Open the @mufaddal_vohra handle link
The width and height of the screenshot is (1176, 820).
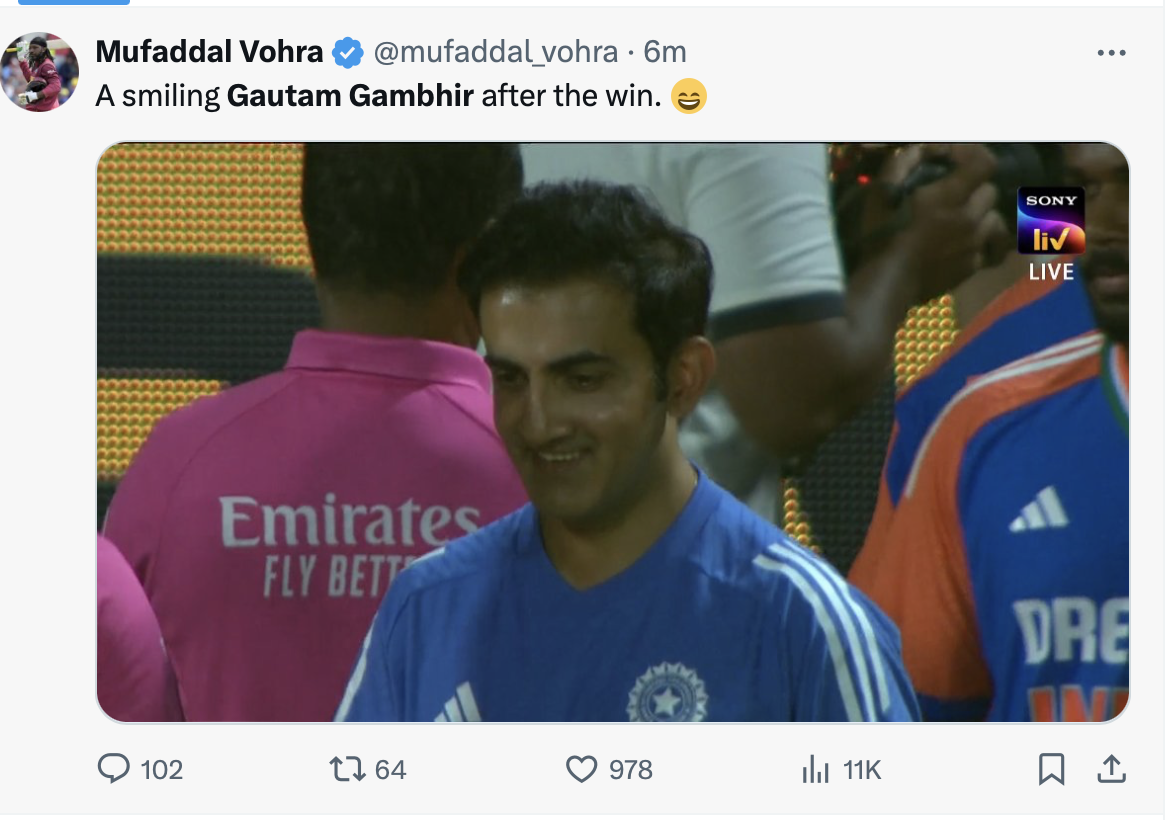pos(495,52)
